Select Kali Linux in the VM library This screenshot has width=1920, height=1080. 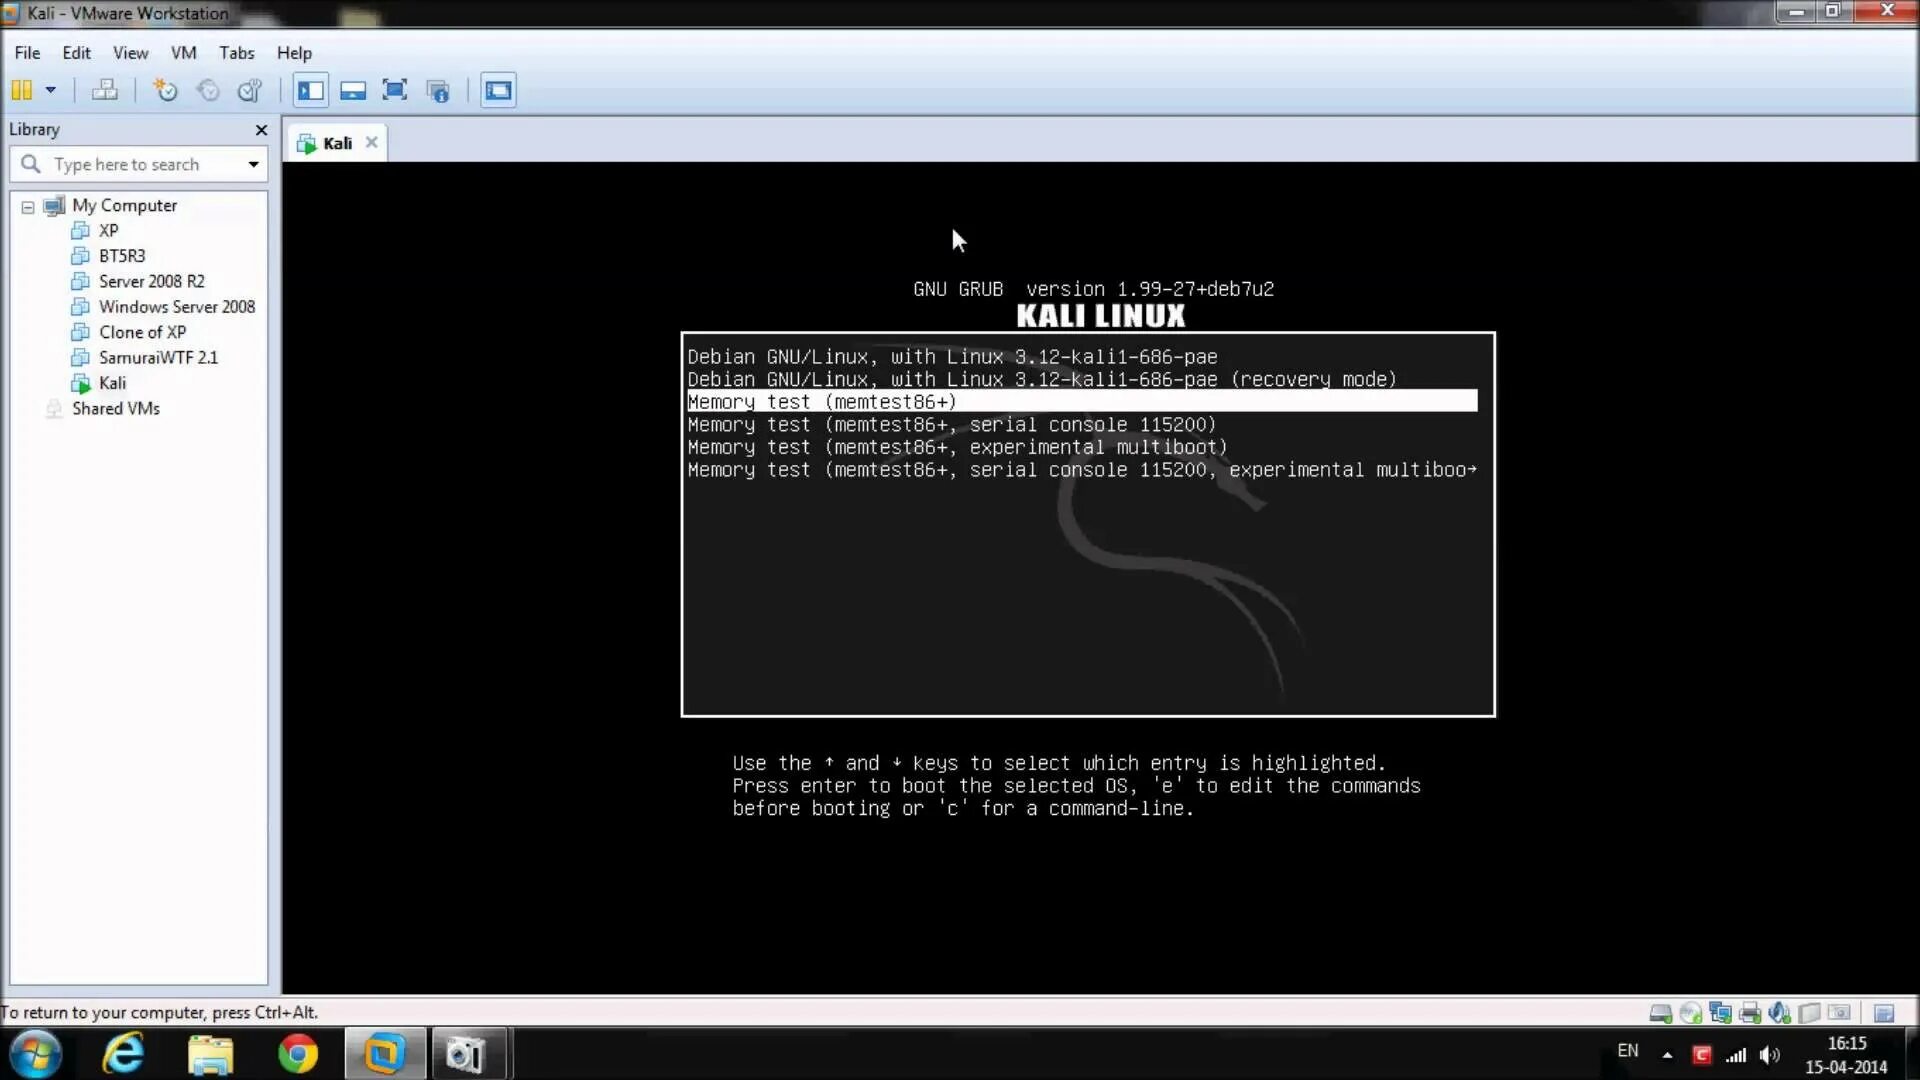(112, 382)
